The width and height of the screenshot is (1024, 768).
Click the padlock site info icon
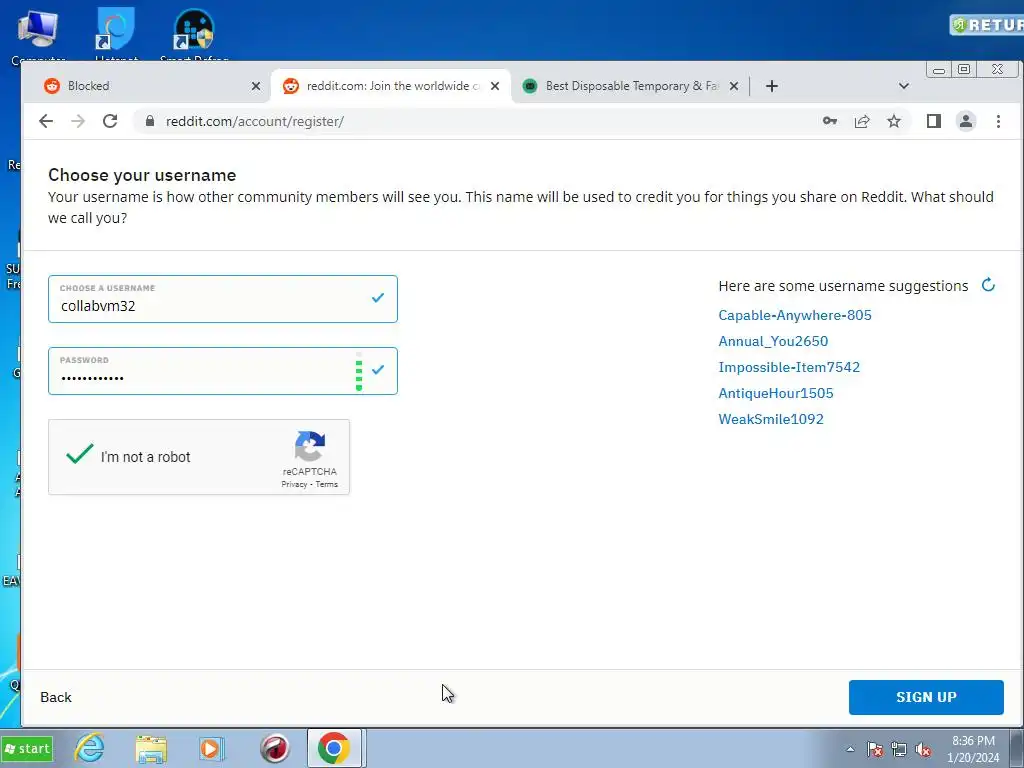(150, 121)
